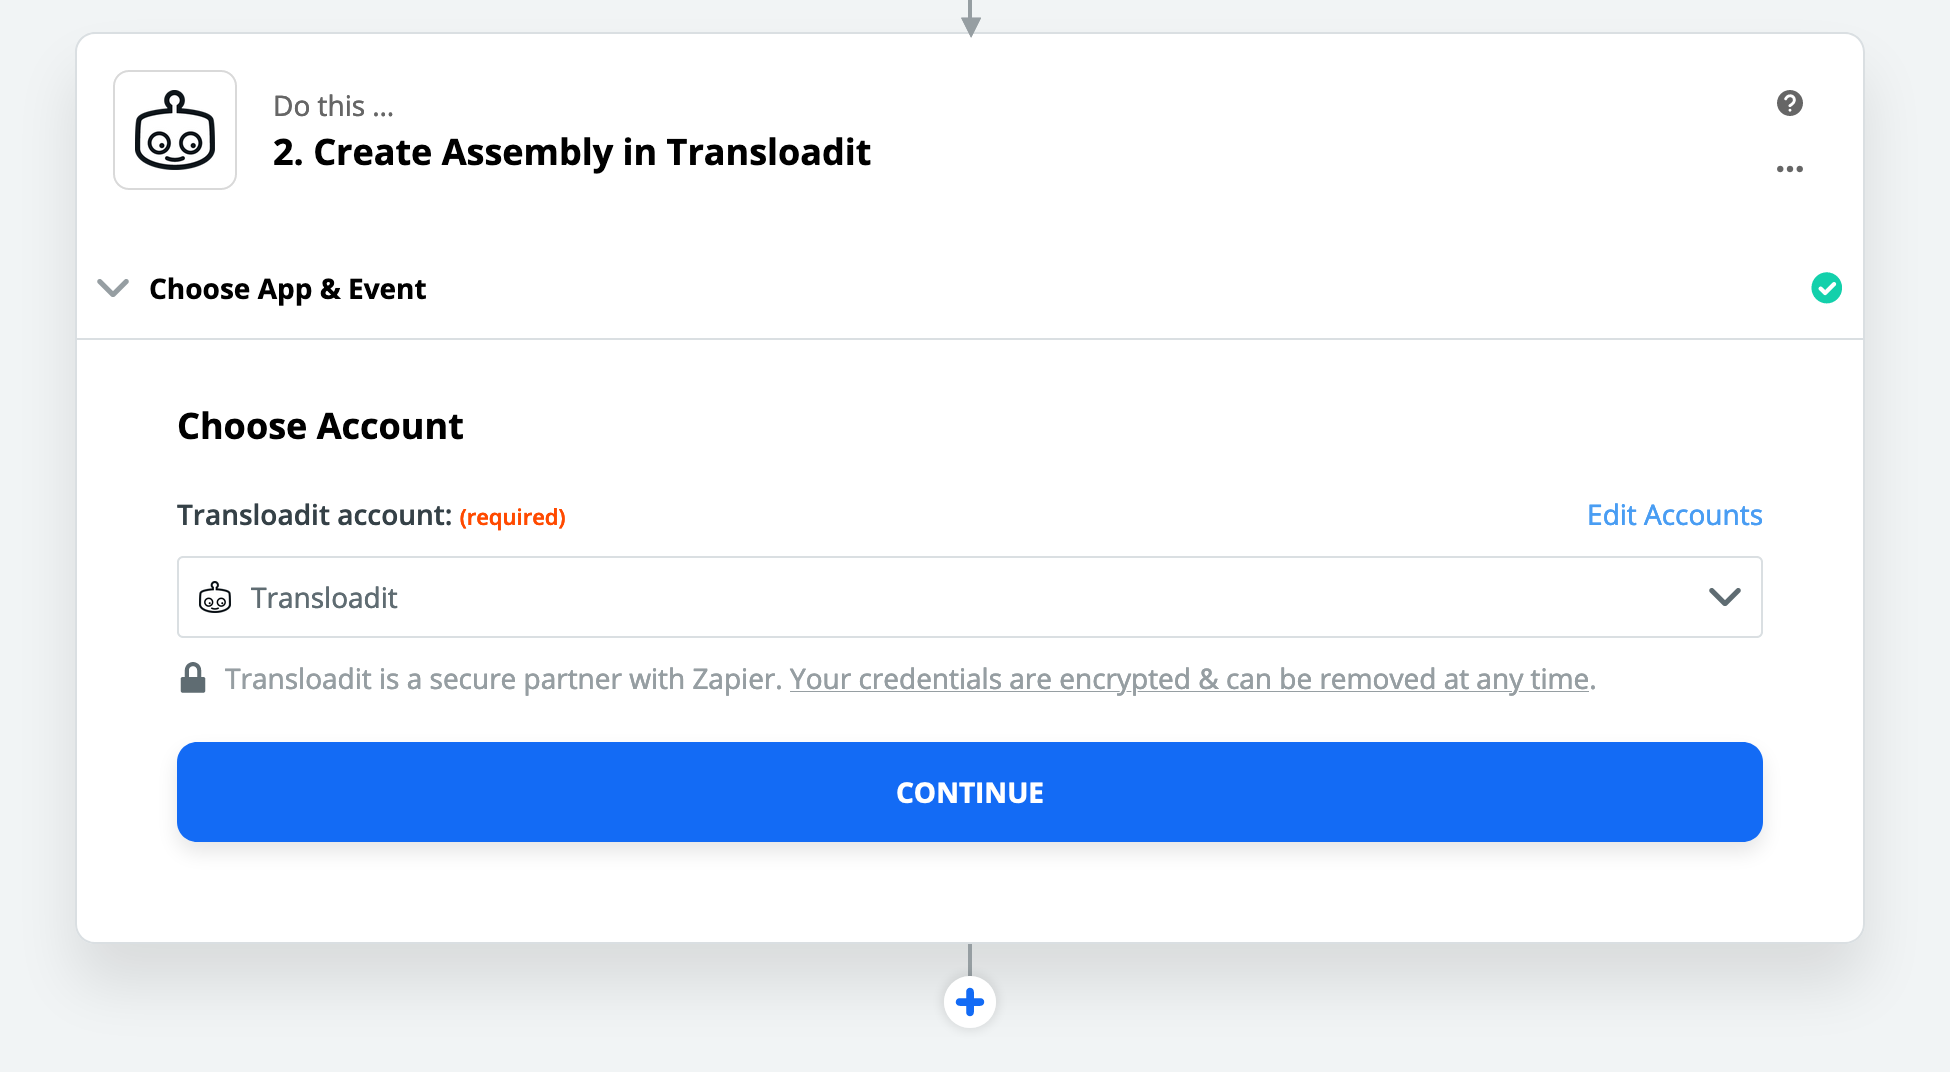Click the step title Create Assembly in Transloadit
The image size is (1950, 1072).
pyautogui.click(x=571, y=152)
